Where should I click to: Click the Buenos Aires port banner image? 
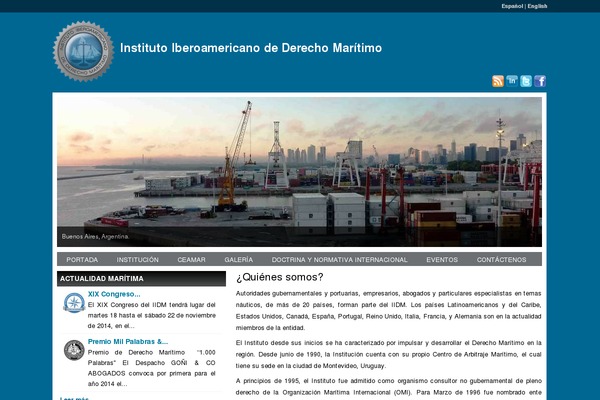click(x=299, y=171)
